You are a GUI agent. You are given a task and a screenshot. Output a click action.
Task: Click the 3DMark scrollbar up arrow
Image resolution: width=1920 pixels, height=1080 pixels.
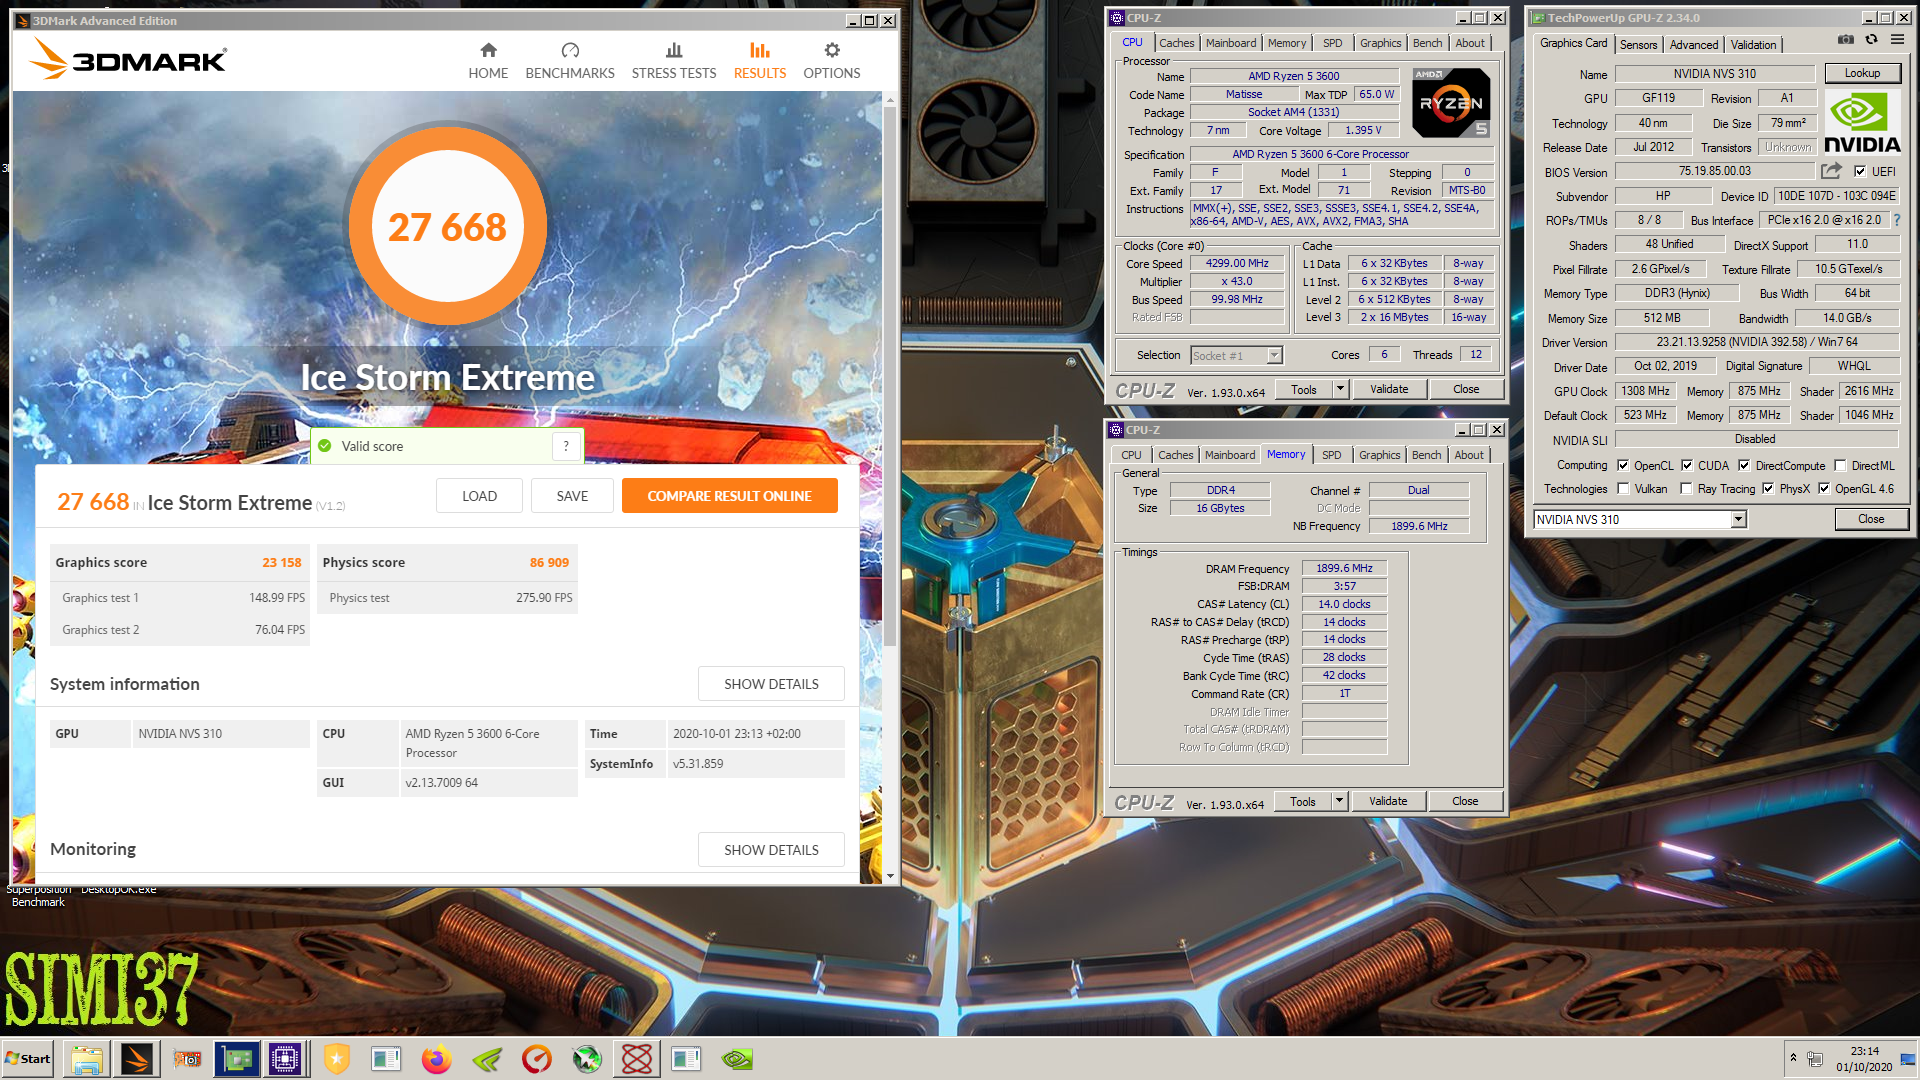coord(890,99)
